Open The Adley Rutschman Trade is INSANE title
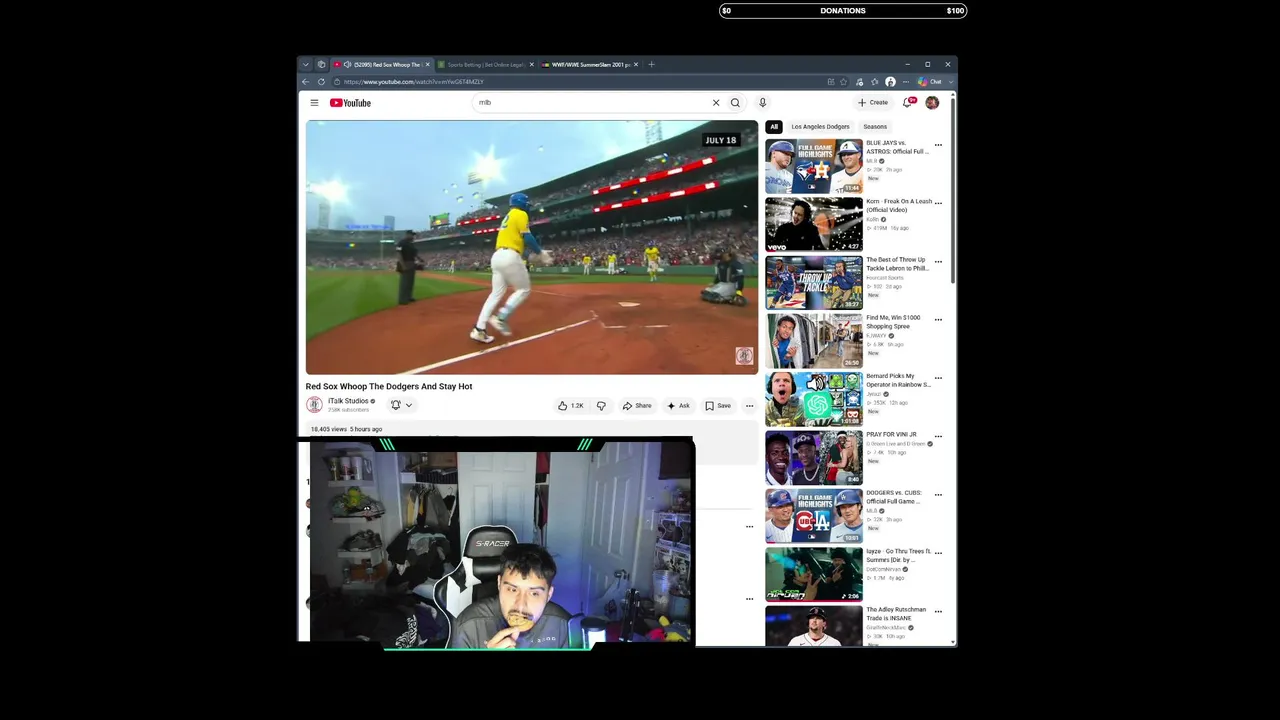The width and height of the screenshot is (1280, 720). pos(897,614)
